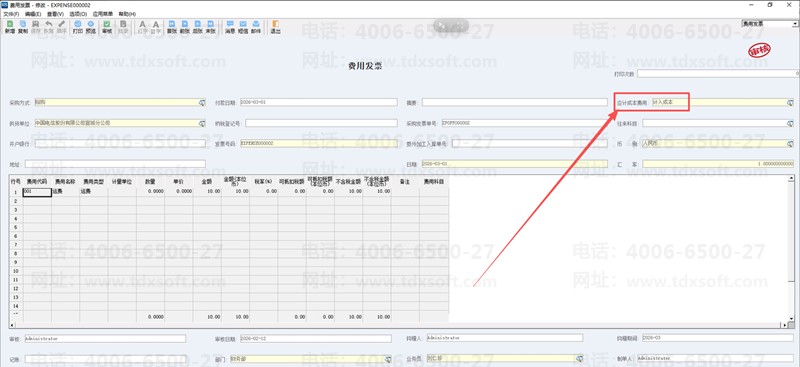Click the 打印 (print) toolbar icon
This screenshot has height=367, width=800.
pos(78,27)
